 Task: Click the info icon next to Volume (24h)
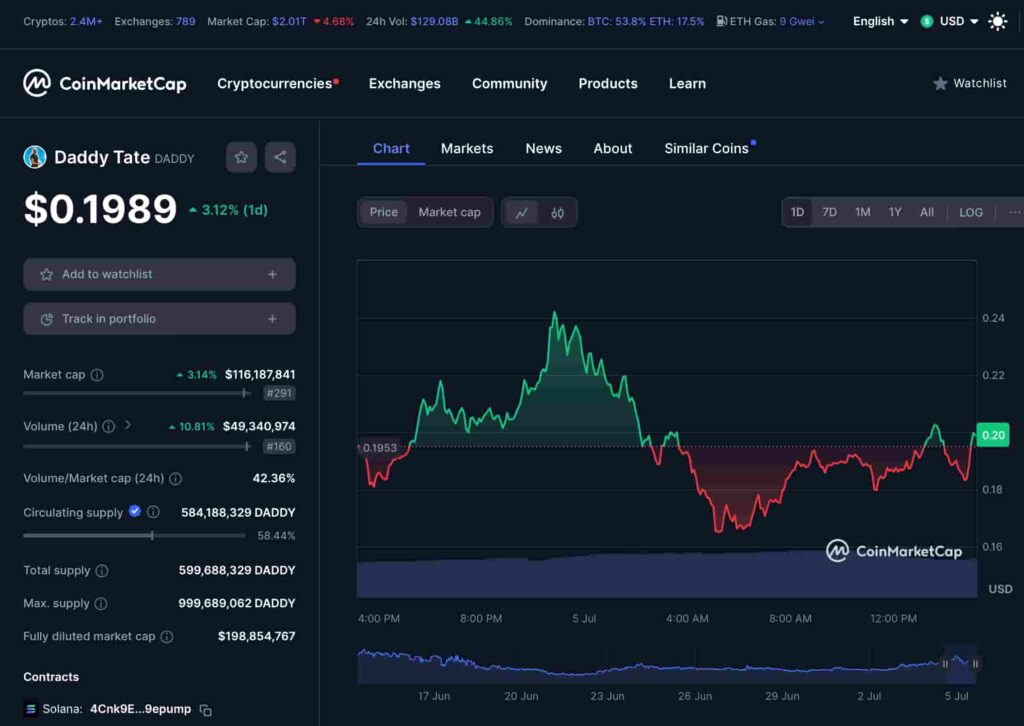coord(108,426)
